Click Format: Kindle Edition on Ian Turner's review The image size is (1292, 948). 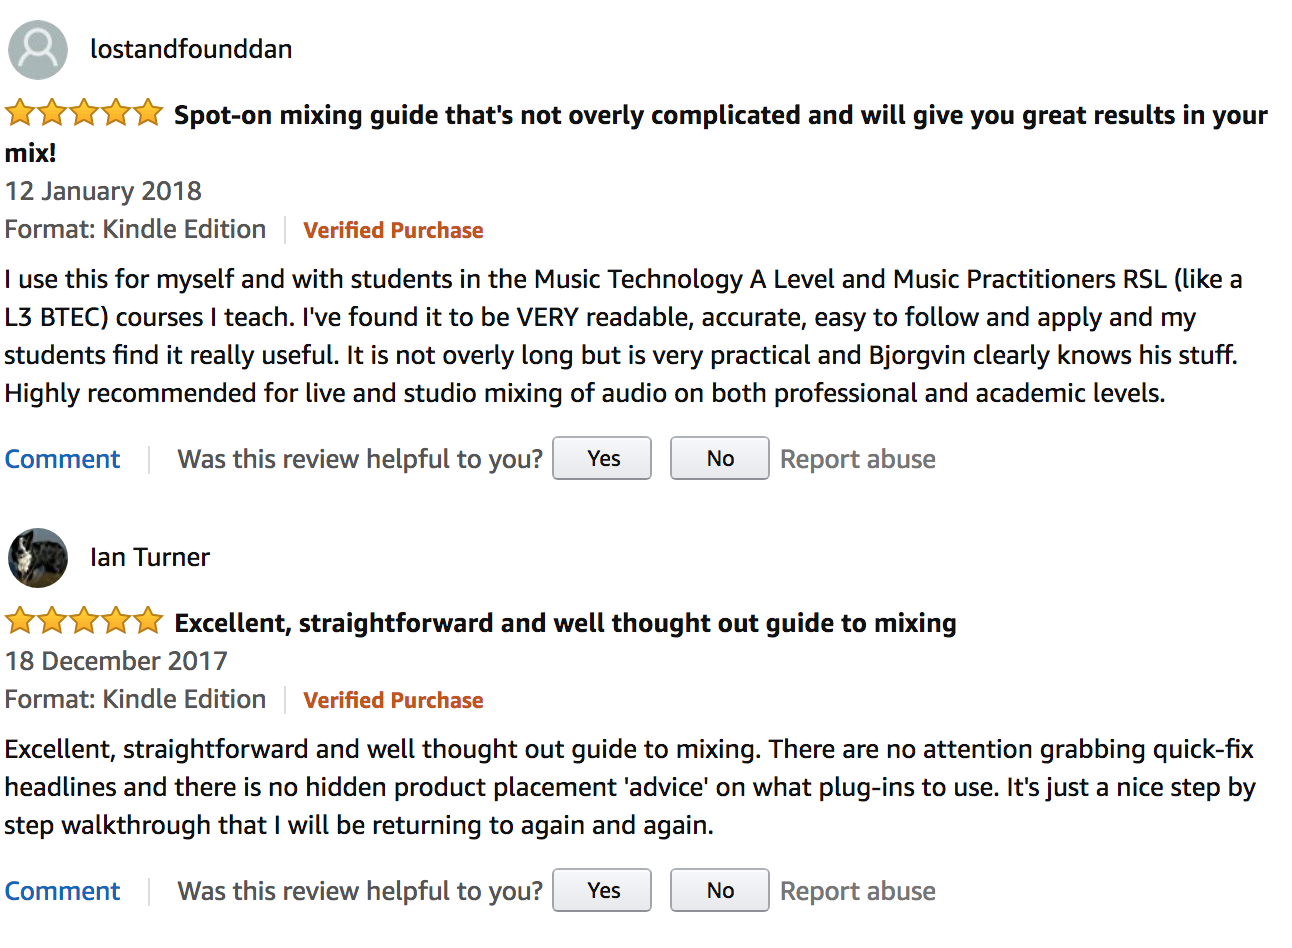pos(135,699)
